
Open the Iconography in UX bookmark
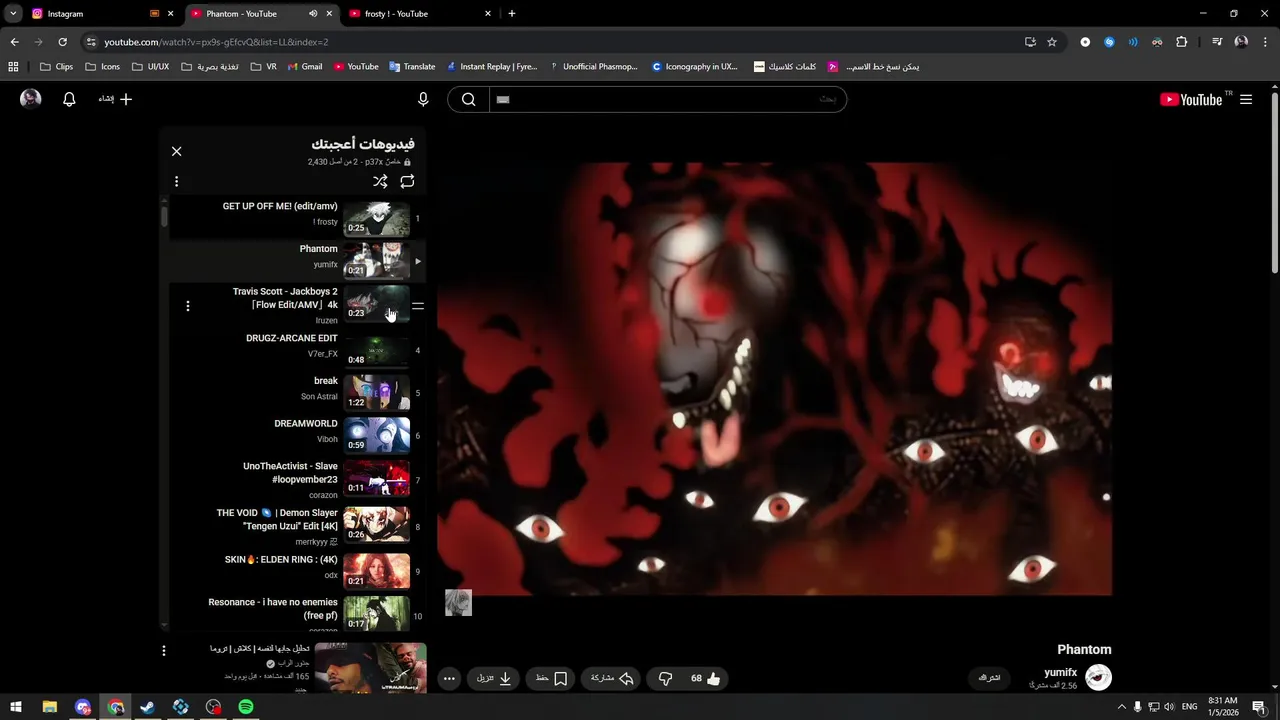click(695, 67)
